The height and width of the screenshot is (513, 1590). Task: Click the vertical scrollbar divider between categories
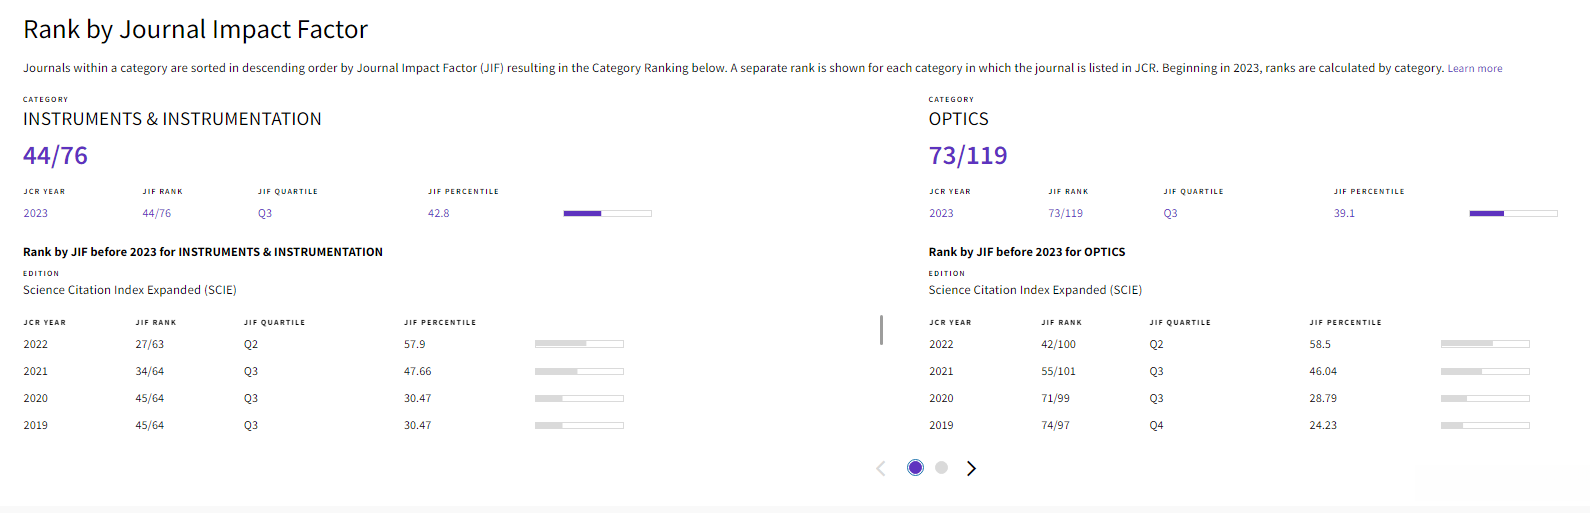[x=881, y=330]
